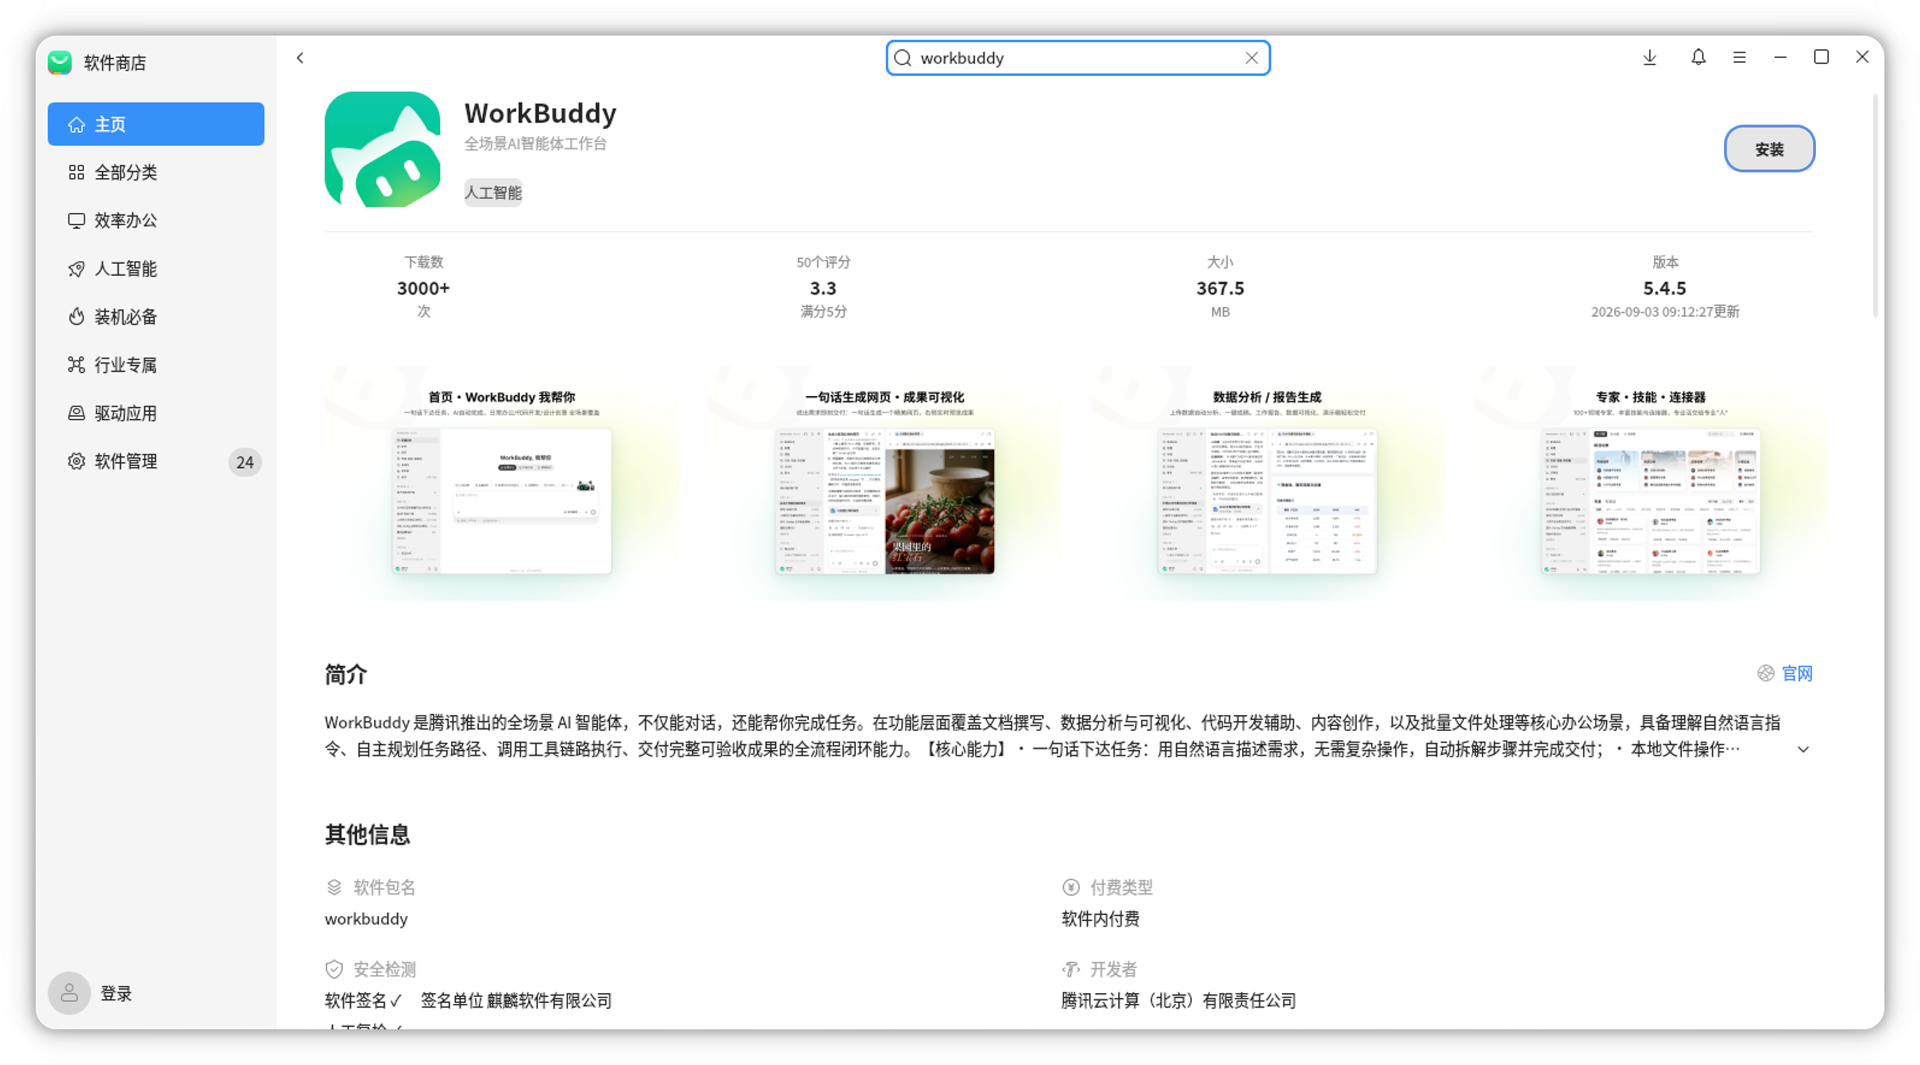Clear the workbuddy search text
Screen dimensions: 1920x1065
(x=1251, y=58)
